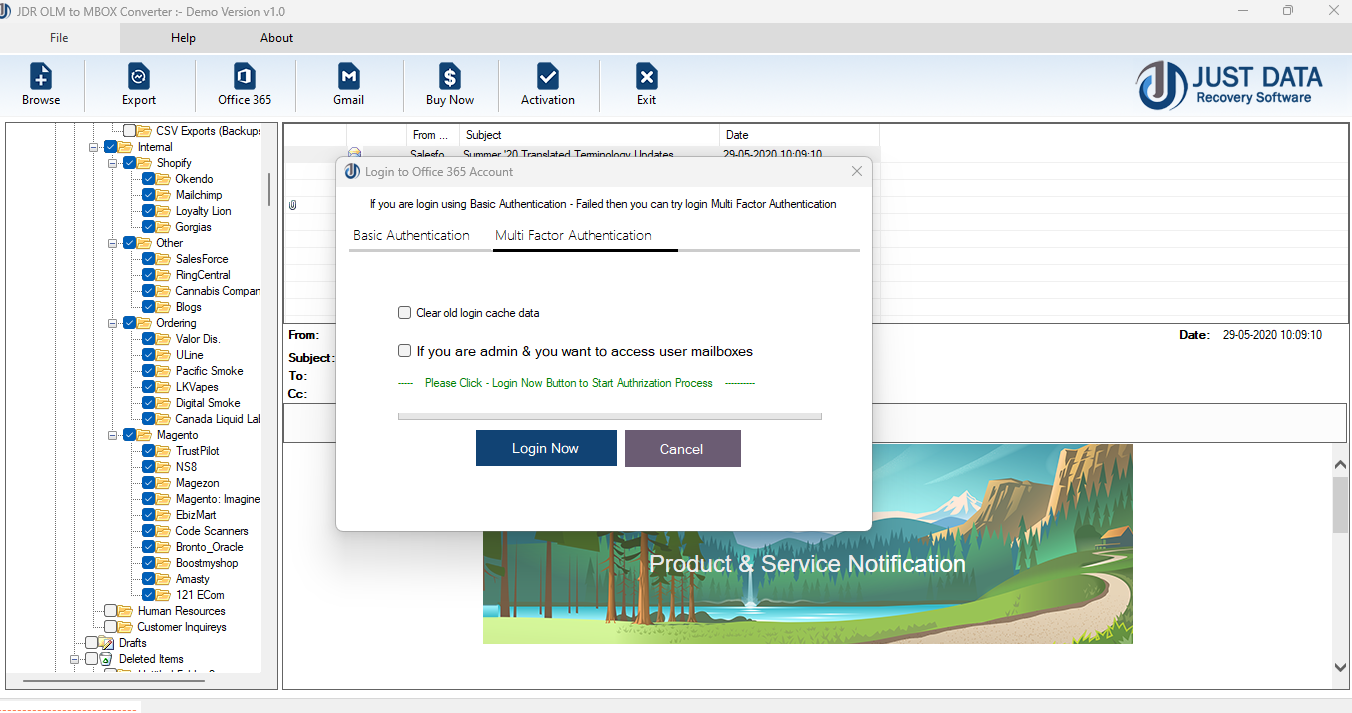Open the Help menu
Screen dimensions: 1352x713
[183, 38]
